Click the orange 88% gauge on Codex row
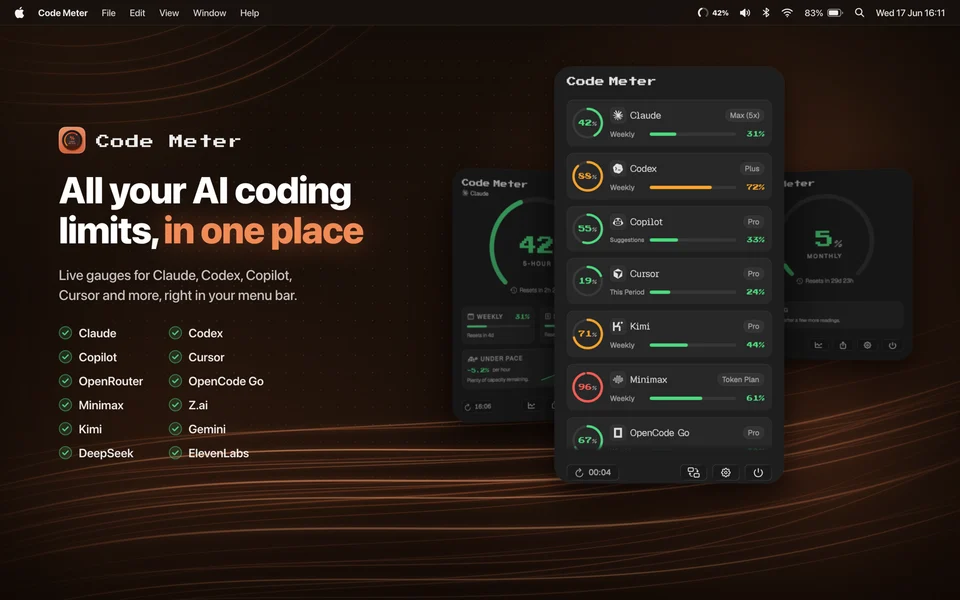The width and height of the screenshot is (960, 600). tap(587, 176)
